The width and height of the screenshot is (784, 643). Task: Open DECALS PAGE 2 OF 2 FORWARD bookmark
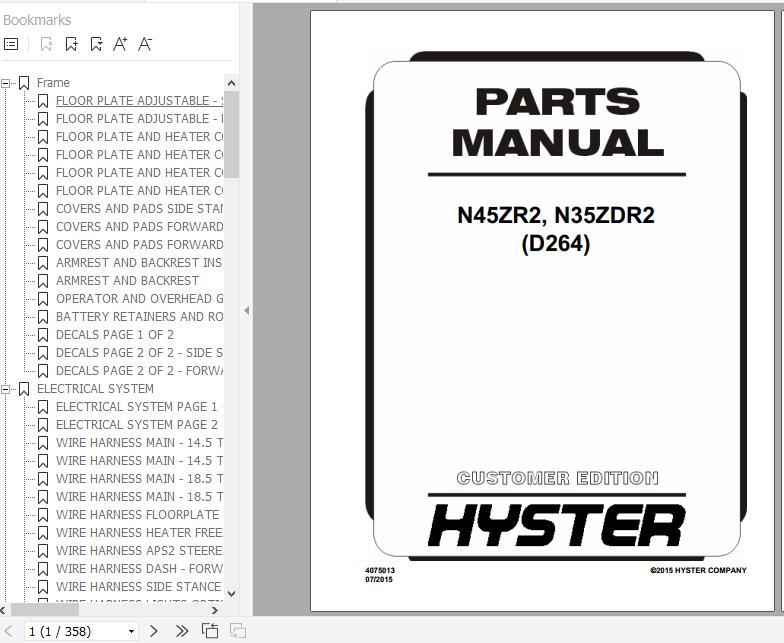[x=139, y=371]
